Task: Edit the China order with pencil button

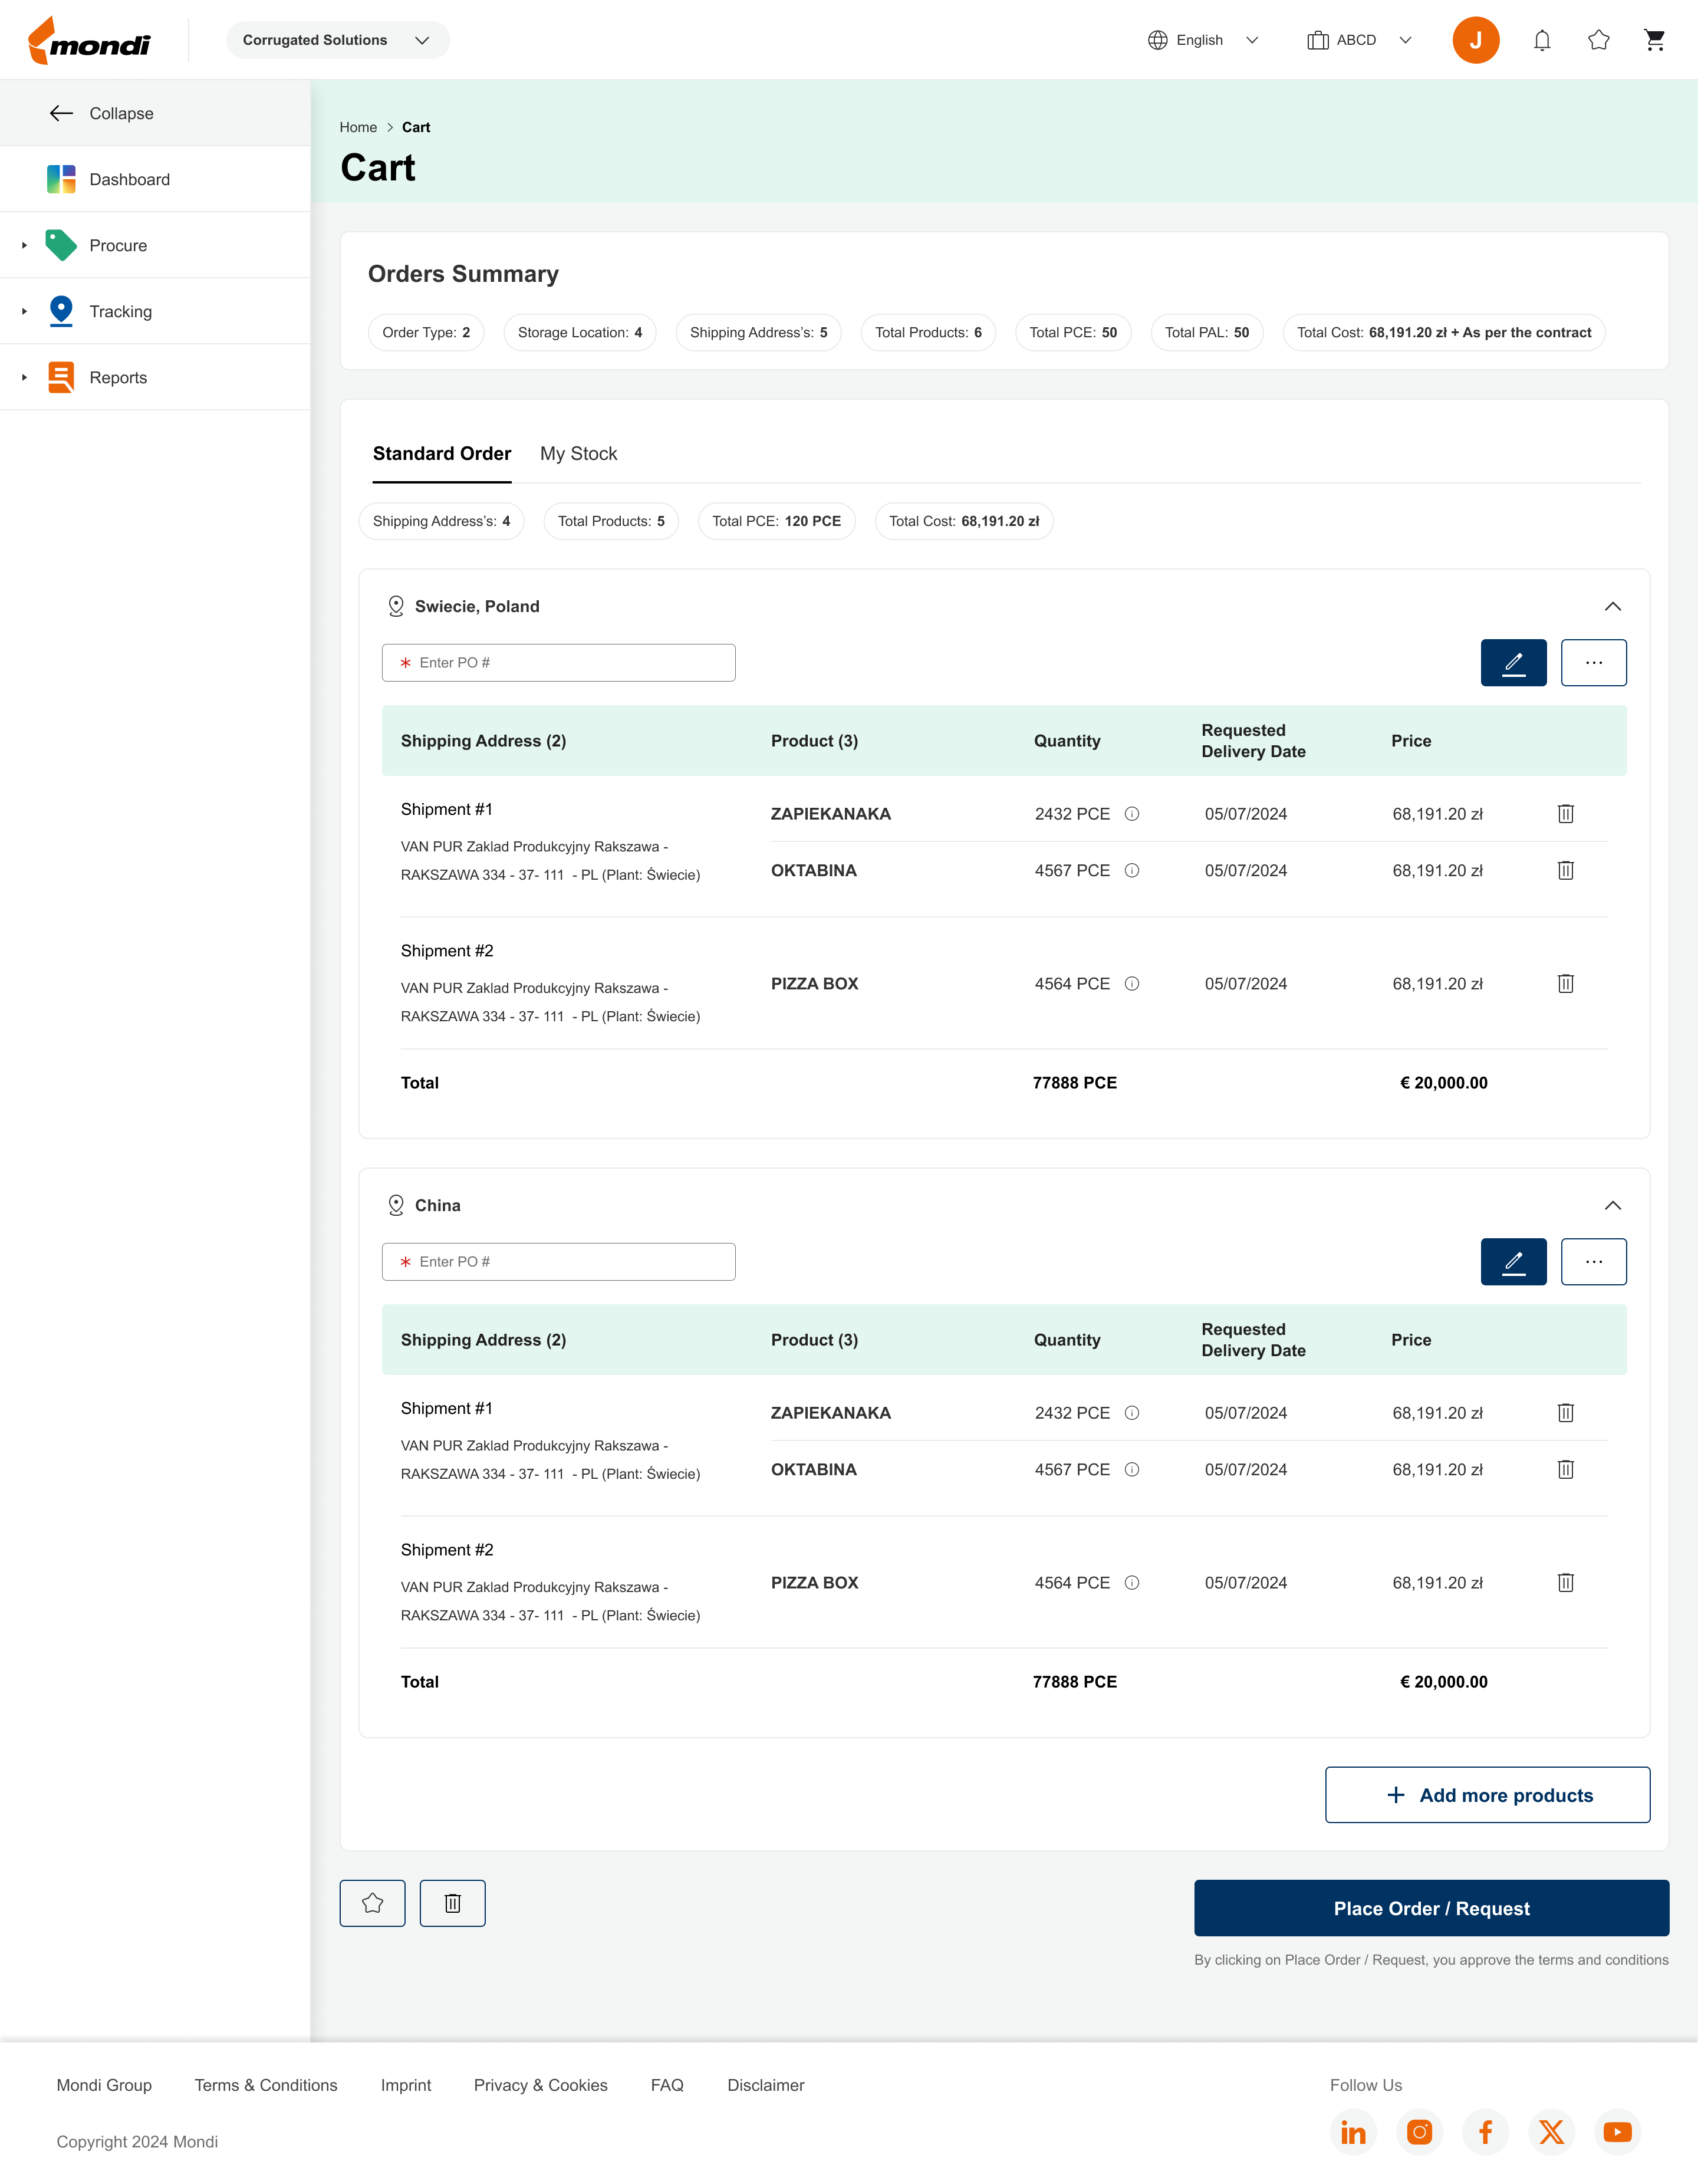Action: tap(1513, 1261)
